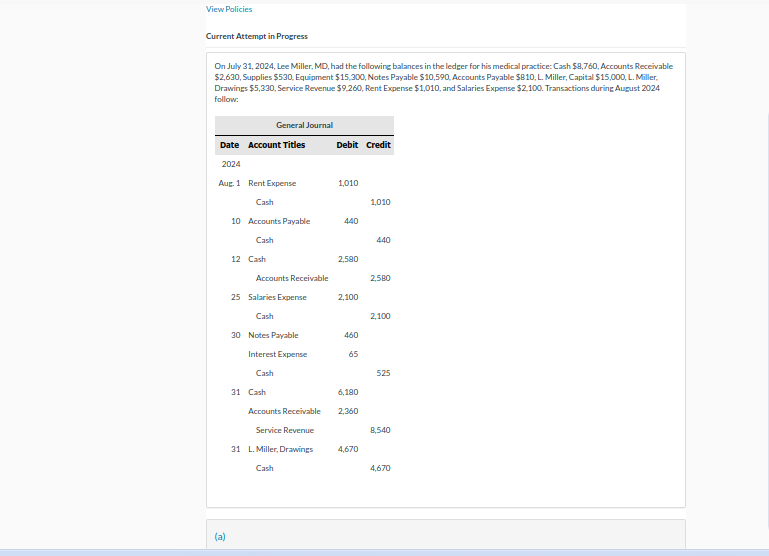Click 'Current Attempt in Progress' heading
This screenshot has height=556, width=769.
click(x=256, y=36)
